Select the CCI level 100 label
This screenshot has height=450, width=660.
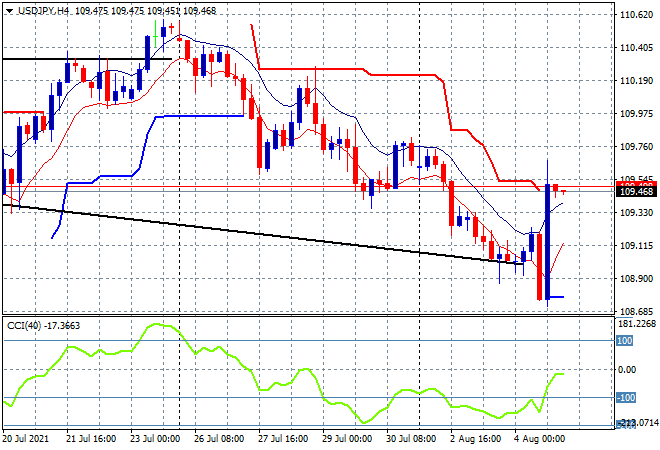[625, 341]
